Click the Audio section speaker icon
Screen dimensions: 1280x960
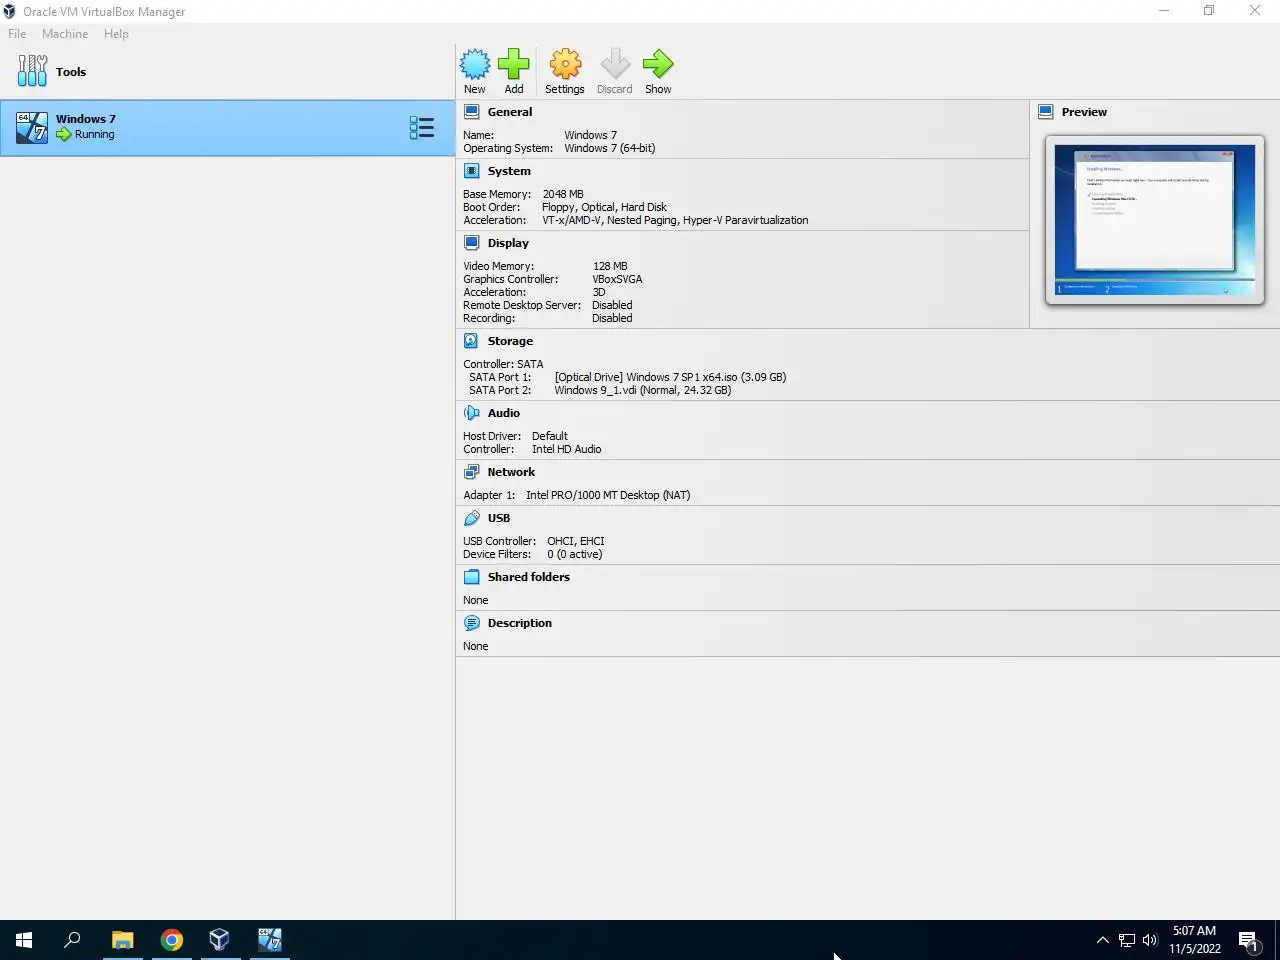click(x=472, y=413)
